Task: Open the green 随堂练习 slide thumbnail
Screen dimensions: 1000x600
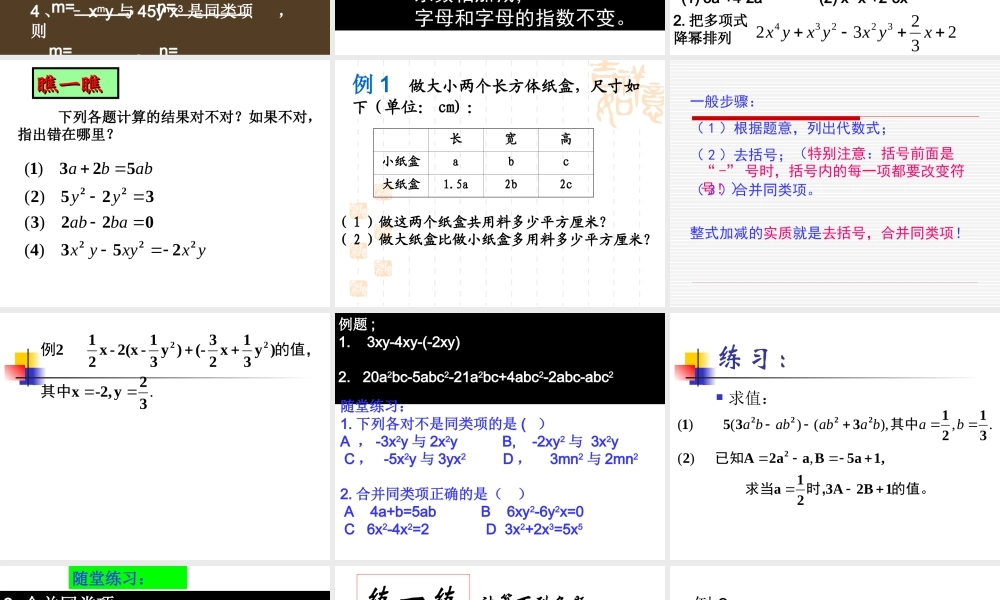Action: (165, 583)
